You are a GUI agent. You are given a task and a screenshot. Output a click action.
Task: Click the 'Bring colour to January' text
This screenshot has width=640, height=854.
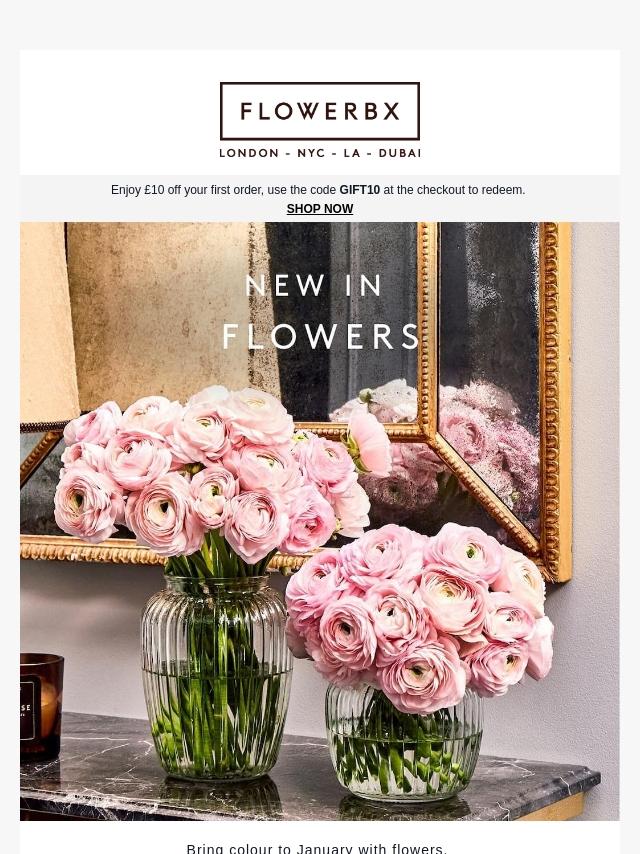316,849
